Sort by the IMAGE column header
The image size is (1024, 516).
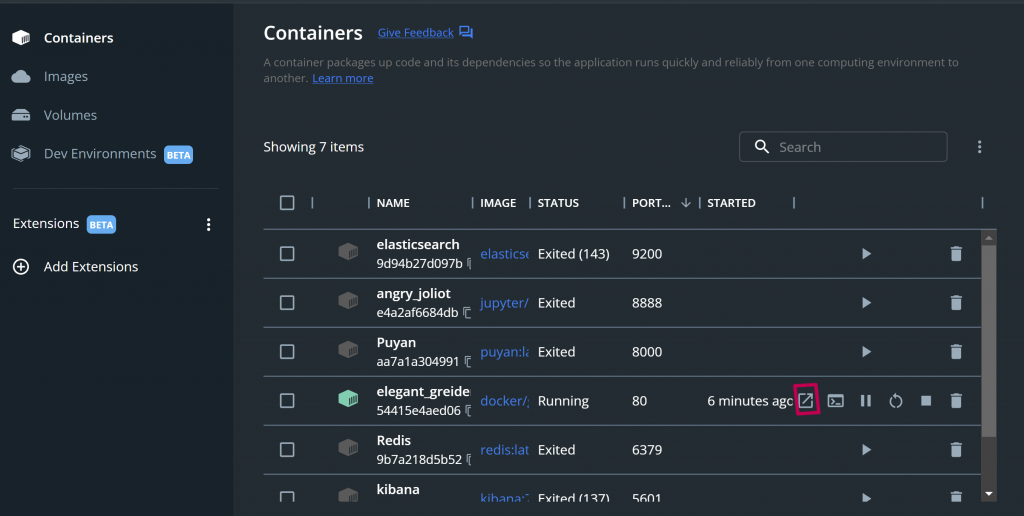[498, 202]
